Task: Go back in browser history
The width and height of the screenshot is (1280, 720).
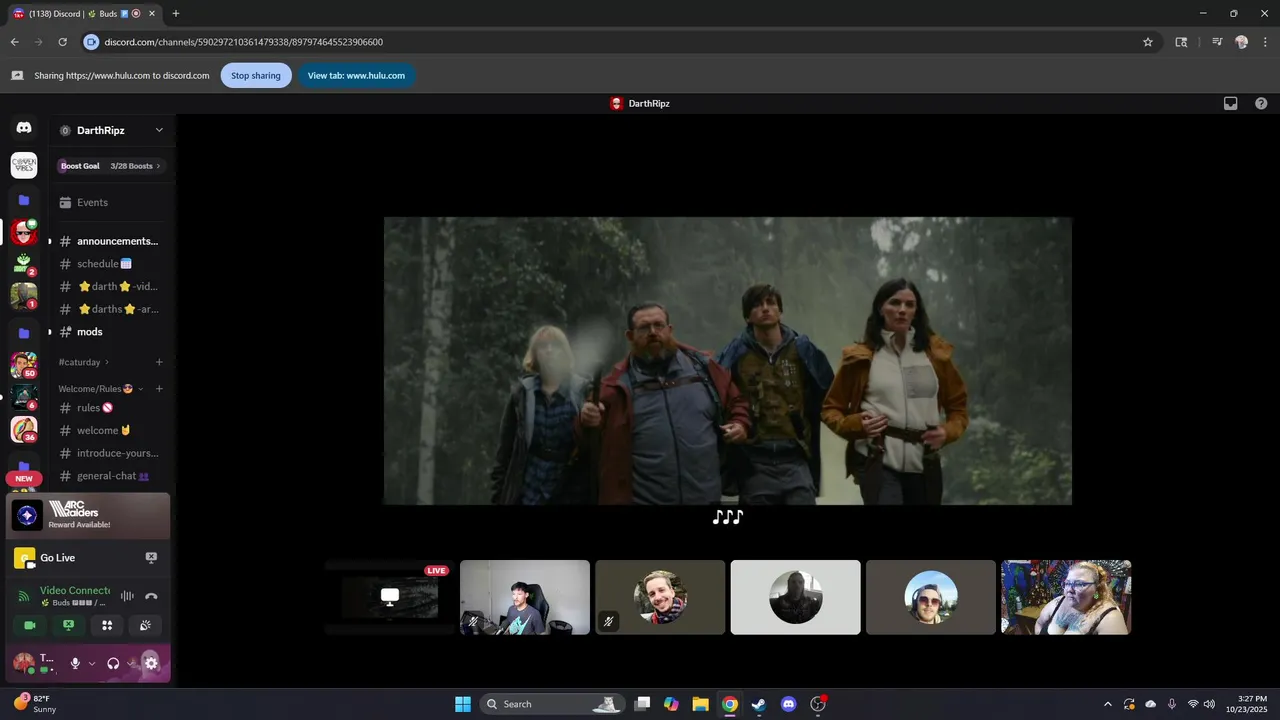Action: (14, 42)
